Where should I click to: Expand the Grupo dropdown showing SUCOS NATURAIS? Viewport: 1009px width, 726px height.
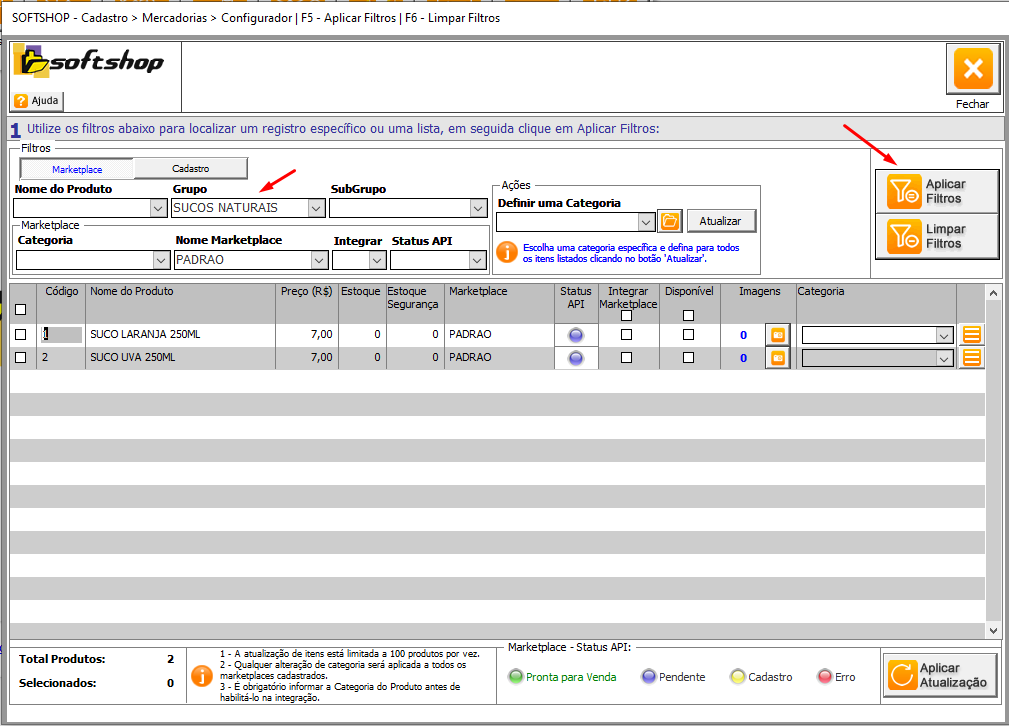click(x=316, y=208)
